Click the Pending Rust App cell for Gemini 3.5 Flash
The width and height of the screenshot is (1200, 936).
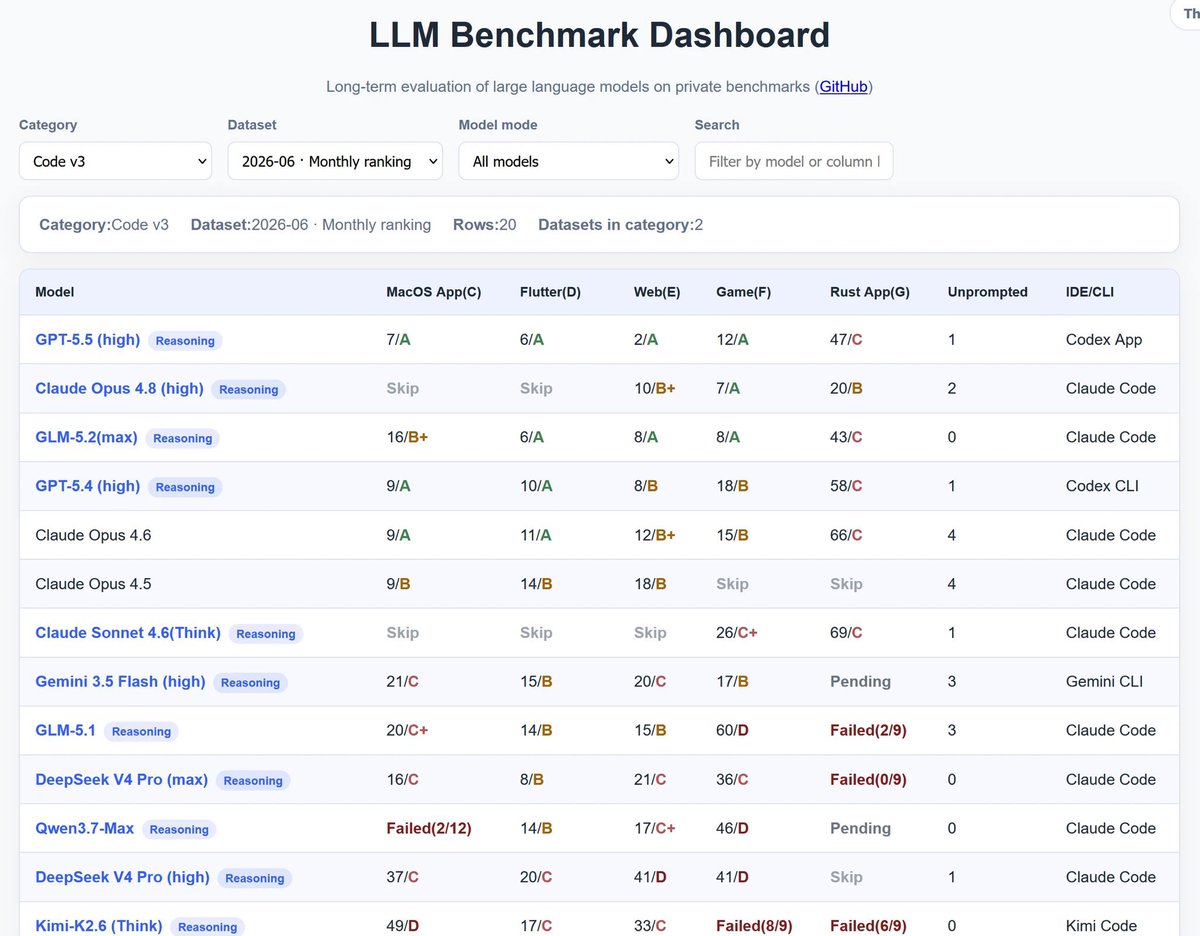860,682
